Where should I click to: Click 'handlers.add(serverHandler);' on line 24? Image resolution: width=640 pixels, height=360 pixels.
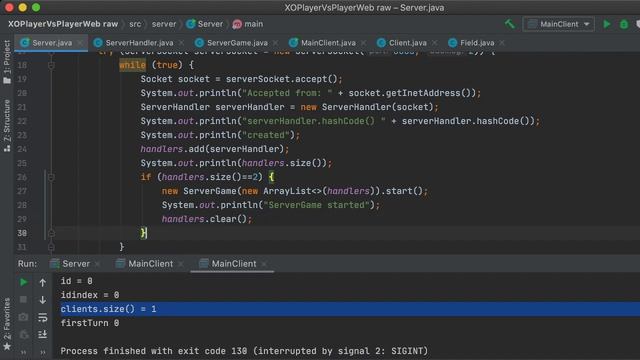[x=215, y=149]
